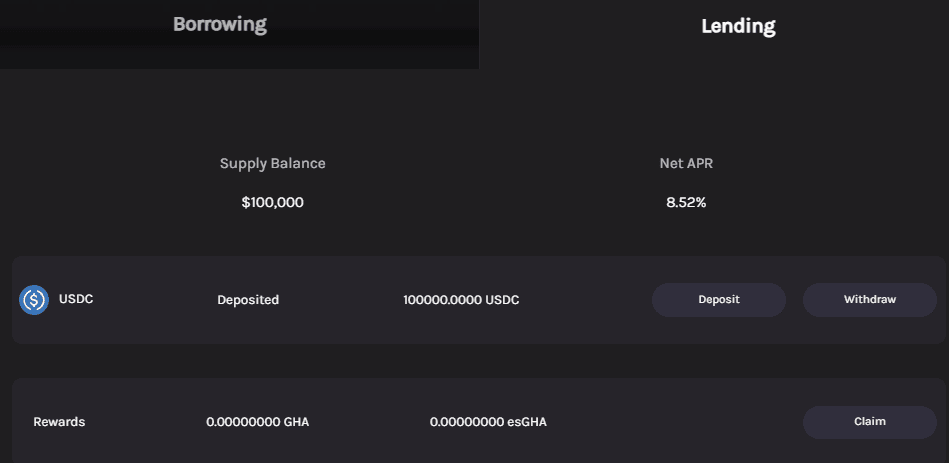Click the Supply Balance heading
Viewport: 949px width, 463px height.
(272, 163)
